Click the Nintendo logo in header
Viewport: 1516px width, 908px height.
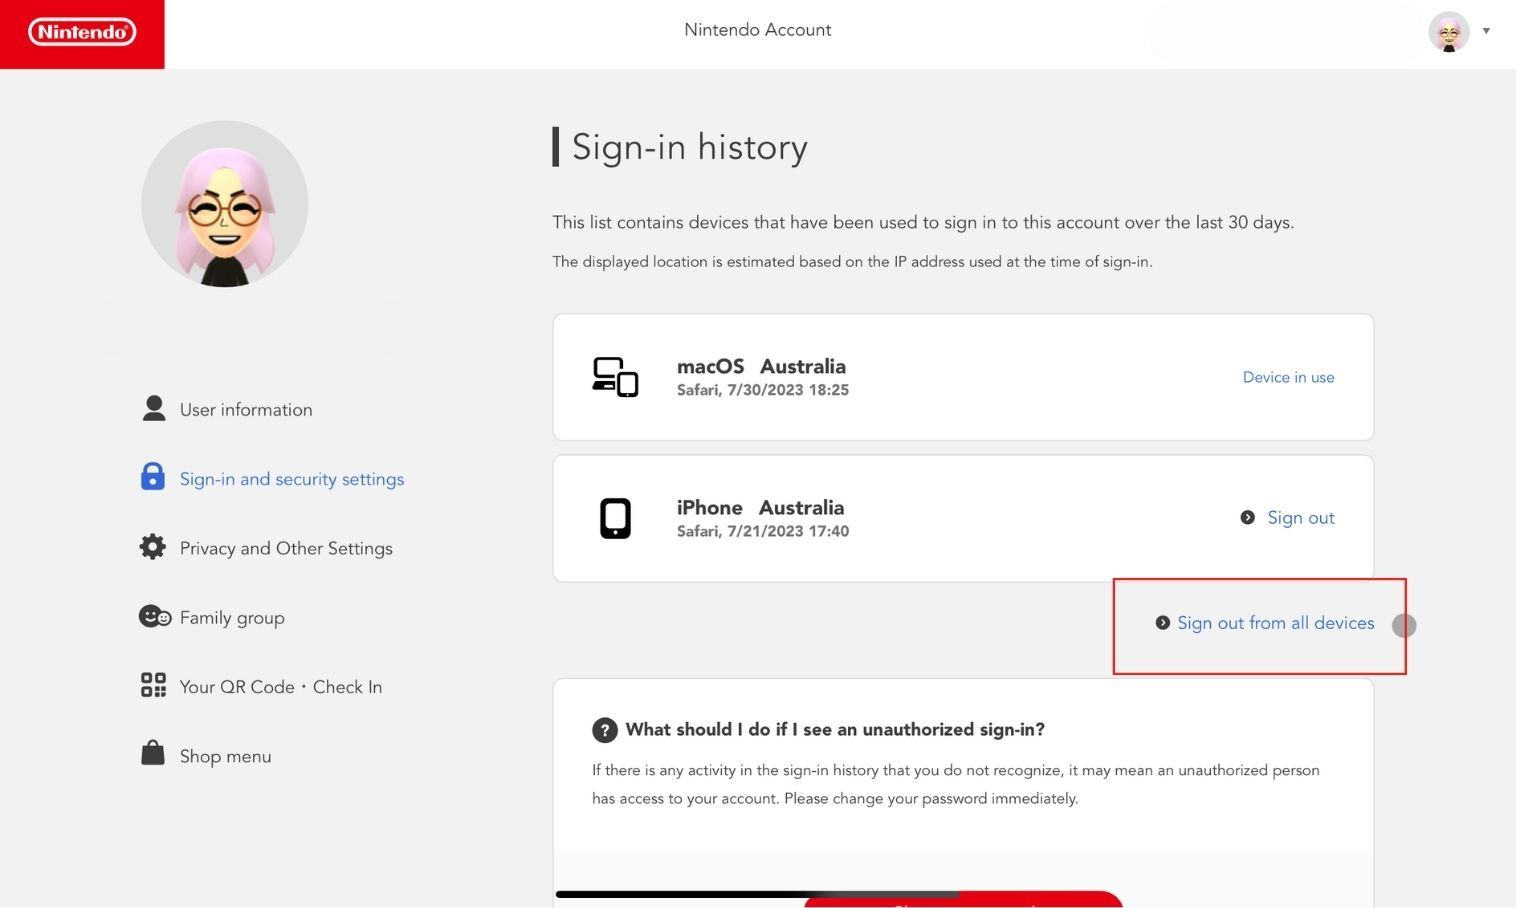tap(82, 32)
